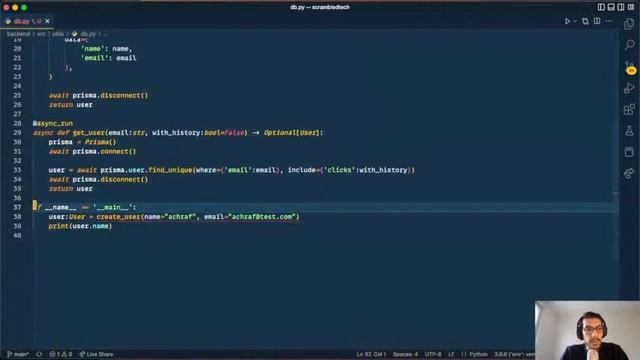This screenshot has width=640, height=360.
Task: Open the Live Share activity bar icon
Action: point(629,173)
